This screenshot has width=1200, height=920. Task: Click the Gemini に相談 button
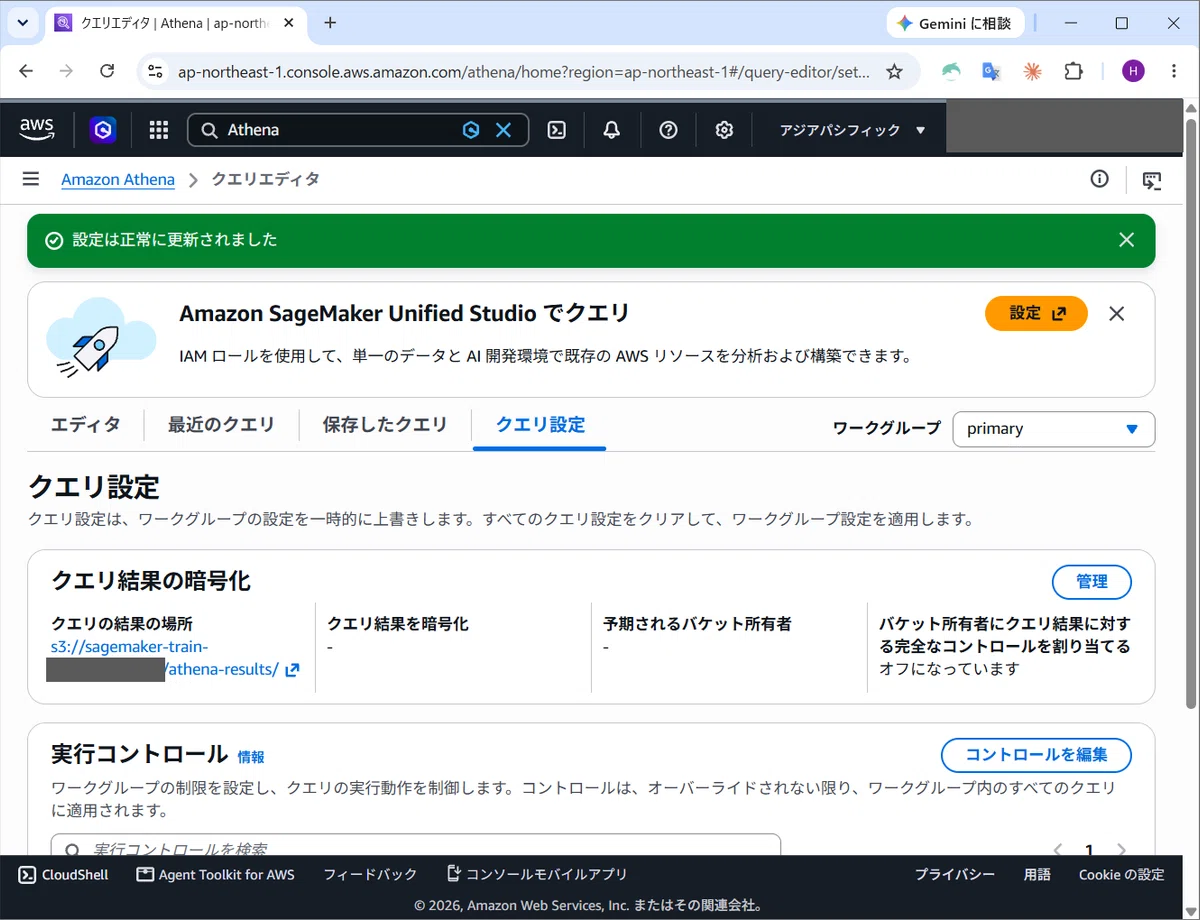(956, 23)
